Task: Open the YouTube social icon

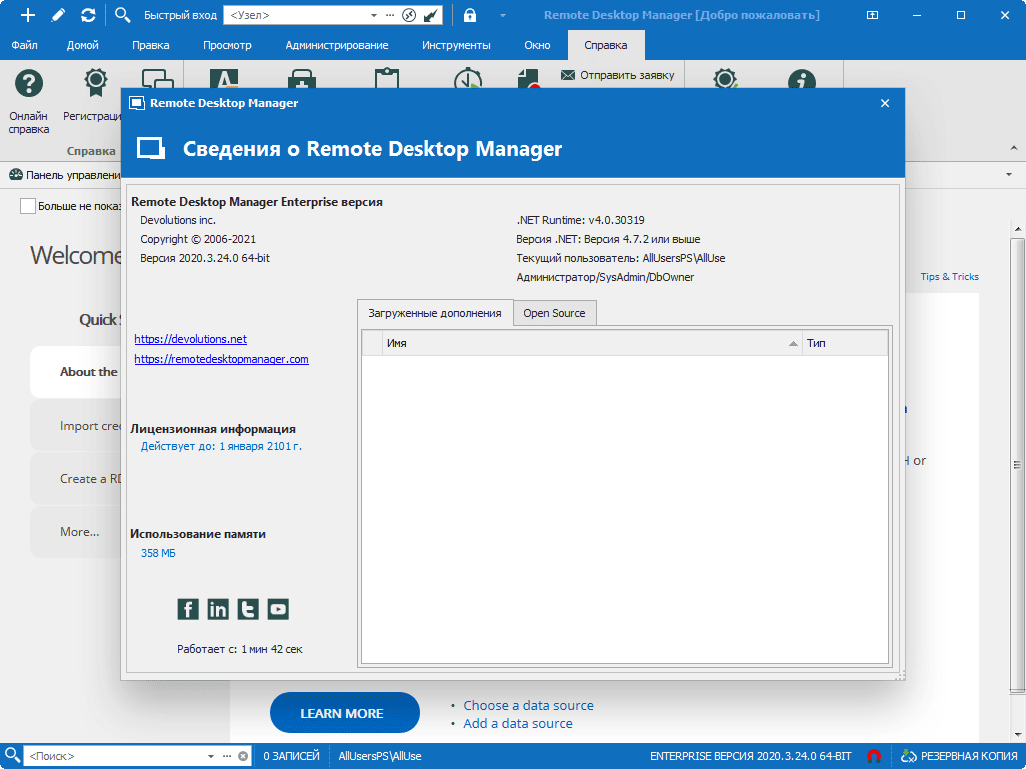Action: pos(278,609)
